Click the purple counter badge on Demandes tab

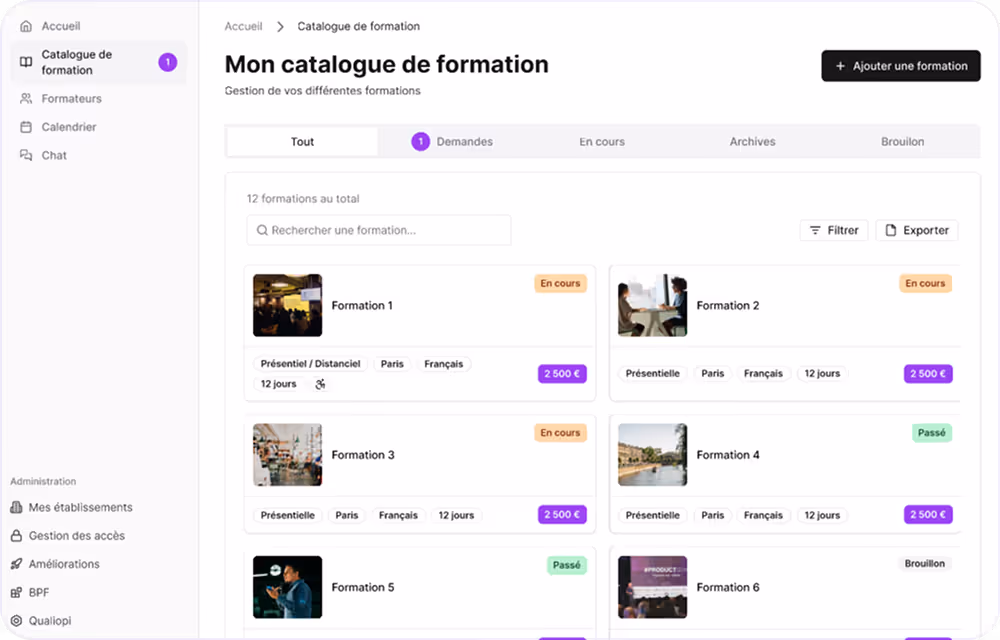pyautogui.click(x=420, y=142)
